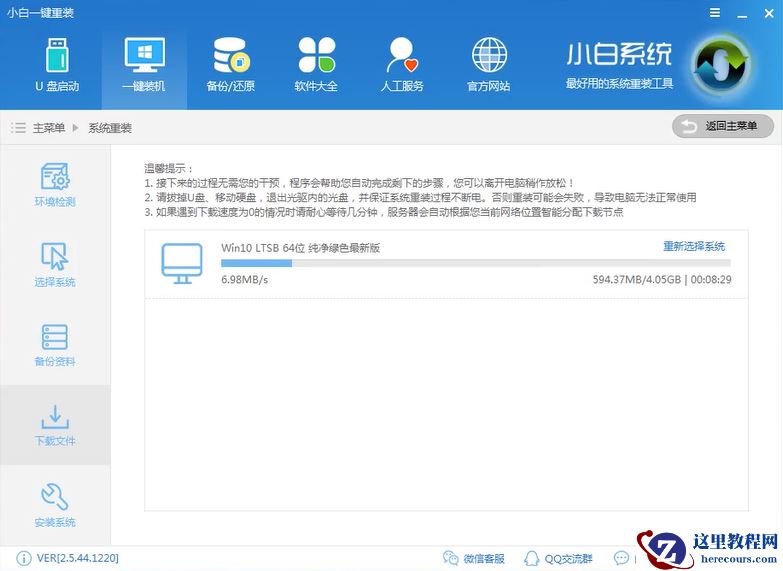Image resolution: width=783 pixels, height=571 pixels.
Task: Click the chat bubble feedback icon in footer
Action: (x=621, y=558)
